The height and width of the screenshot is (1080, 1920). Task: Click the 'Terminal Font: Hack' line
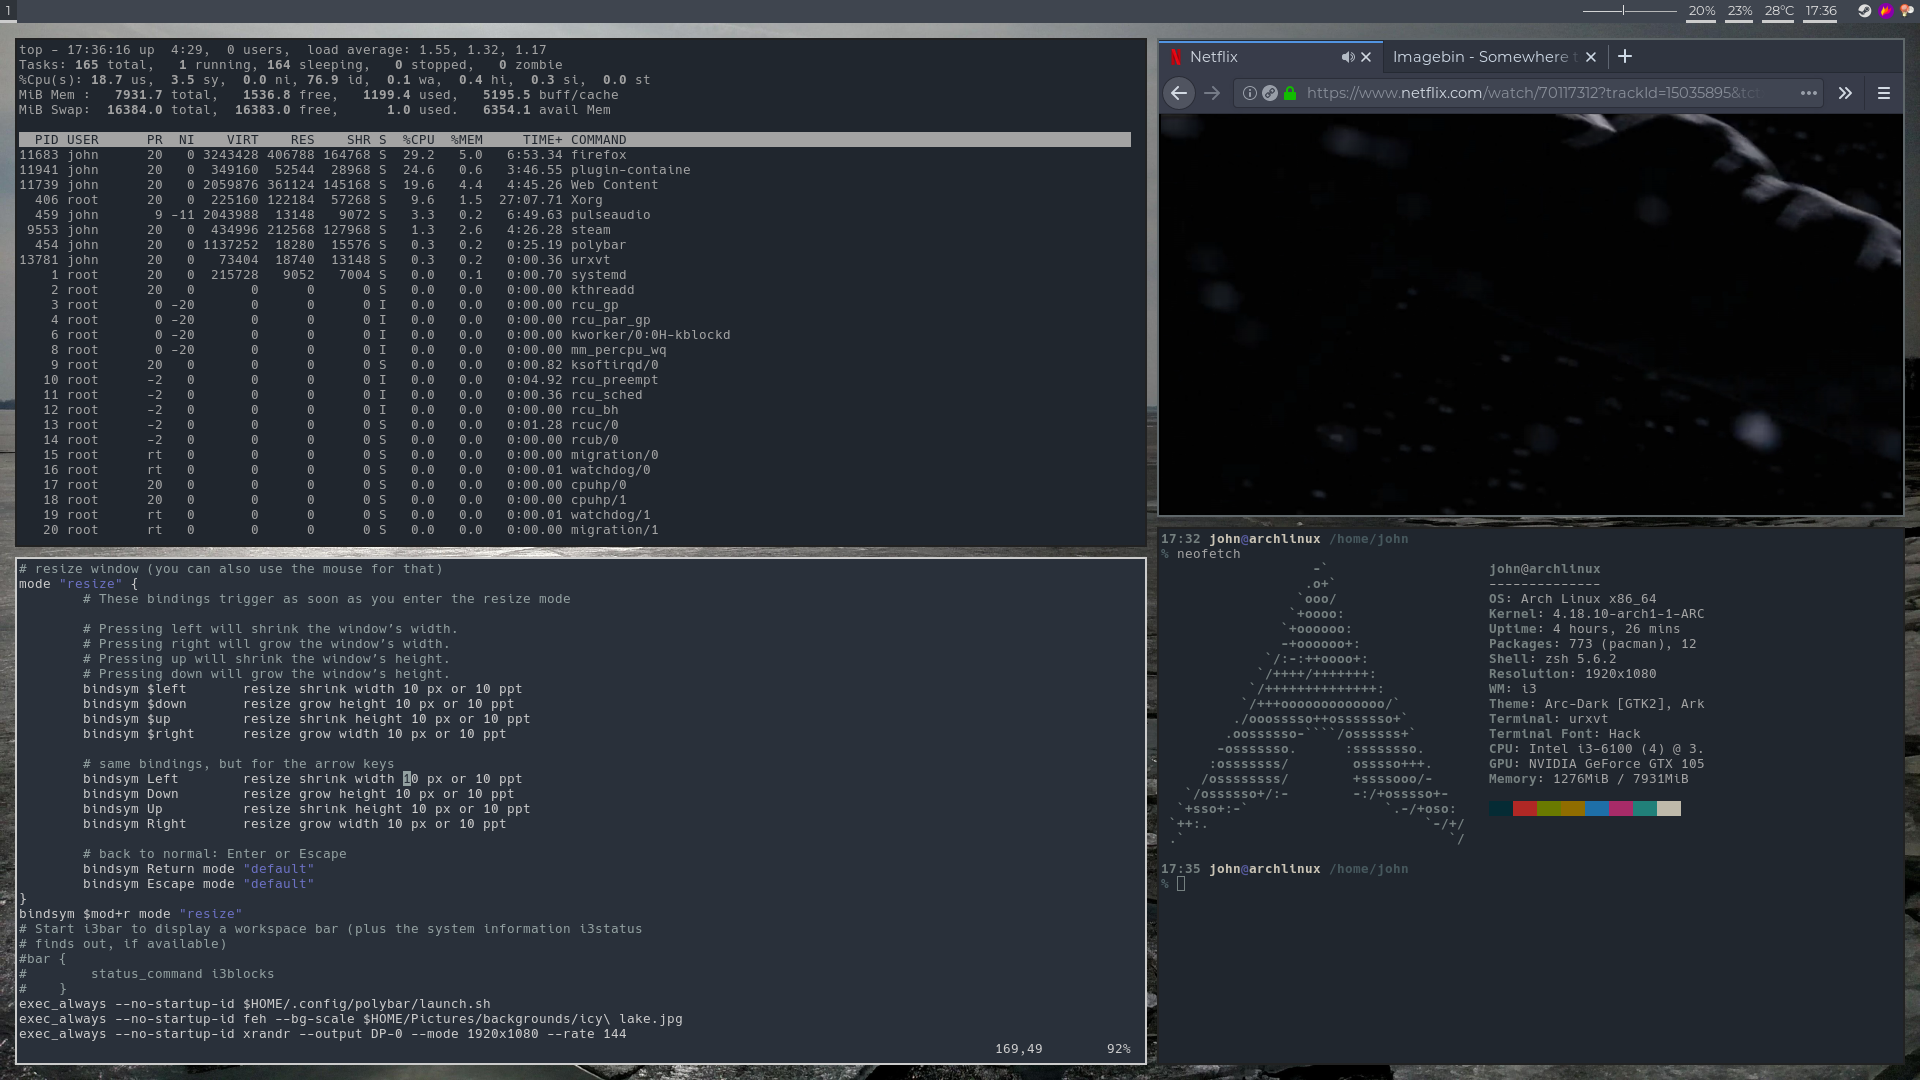point(1564,734)
